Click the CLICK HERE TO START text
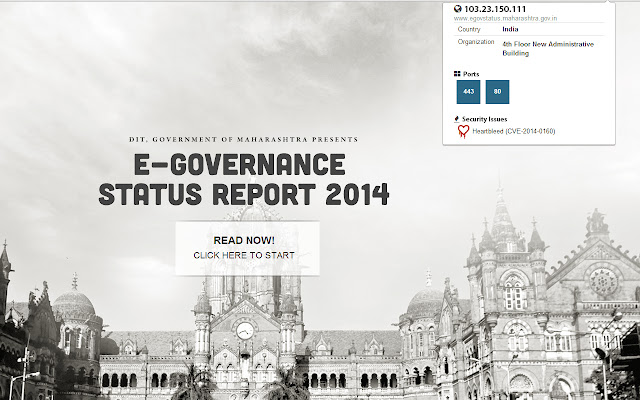The height and width of the screenshot is (400, 640). tap(244, 256)
